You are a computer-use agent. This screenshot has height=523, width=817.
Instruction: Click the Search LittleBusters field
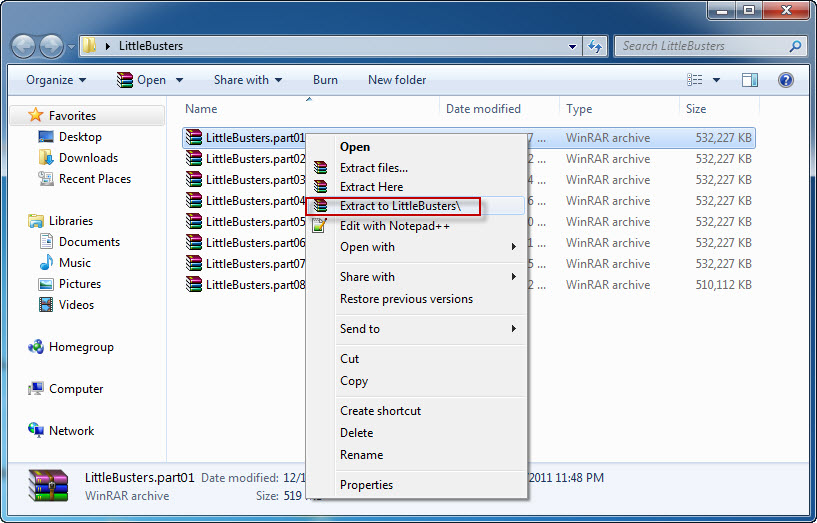tap(711, 46)
